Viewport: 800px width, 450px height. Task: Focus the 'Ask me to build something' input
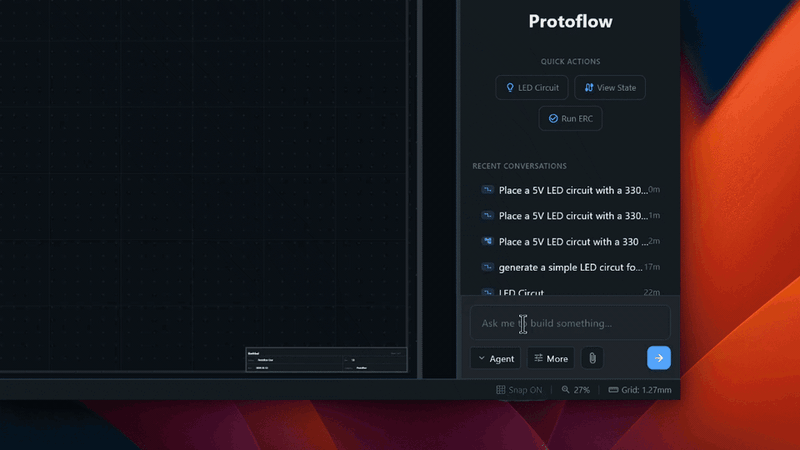click(570, 323)
